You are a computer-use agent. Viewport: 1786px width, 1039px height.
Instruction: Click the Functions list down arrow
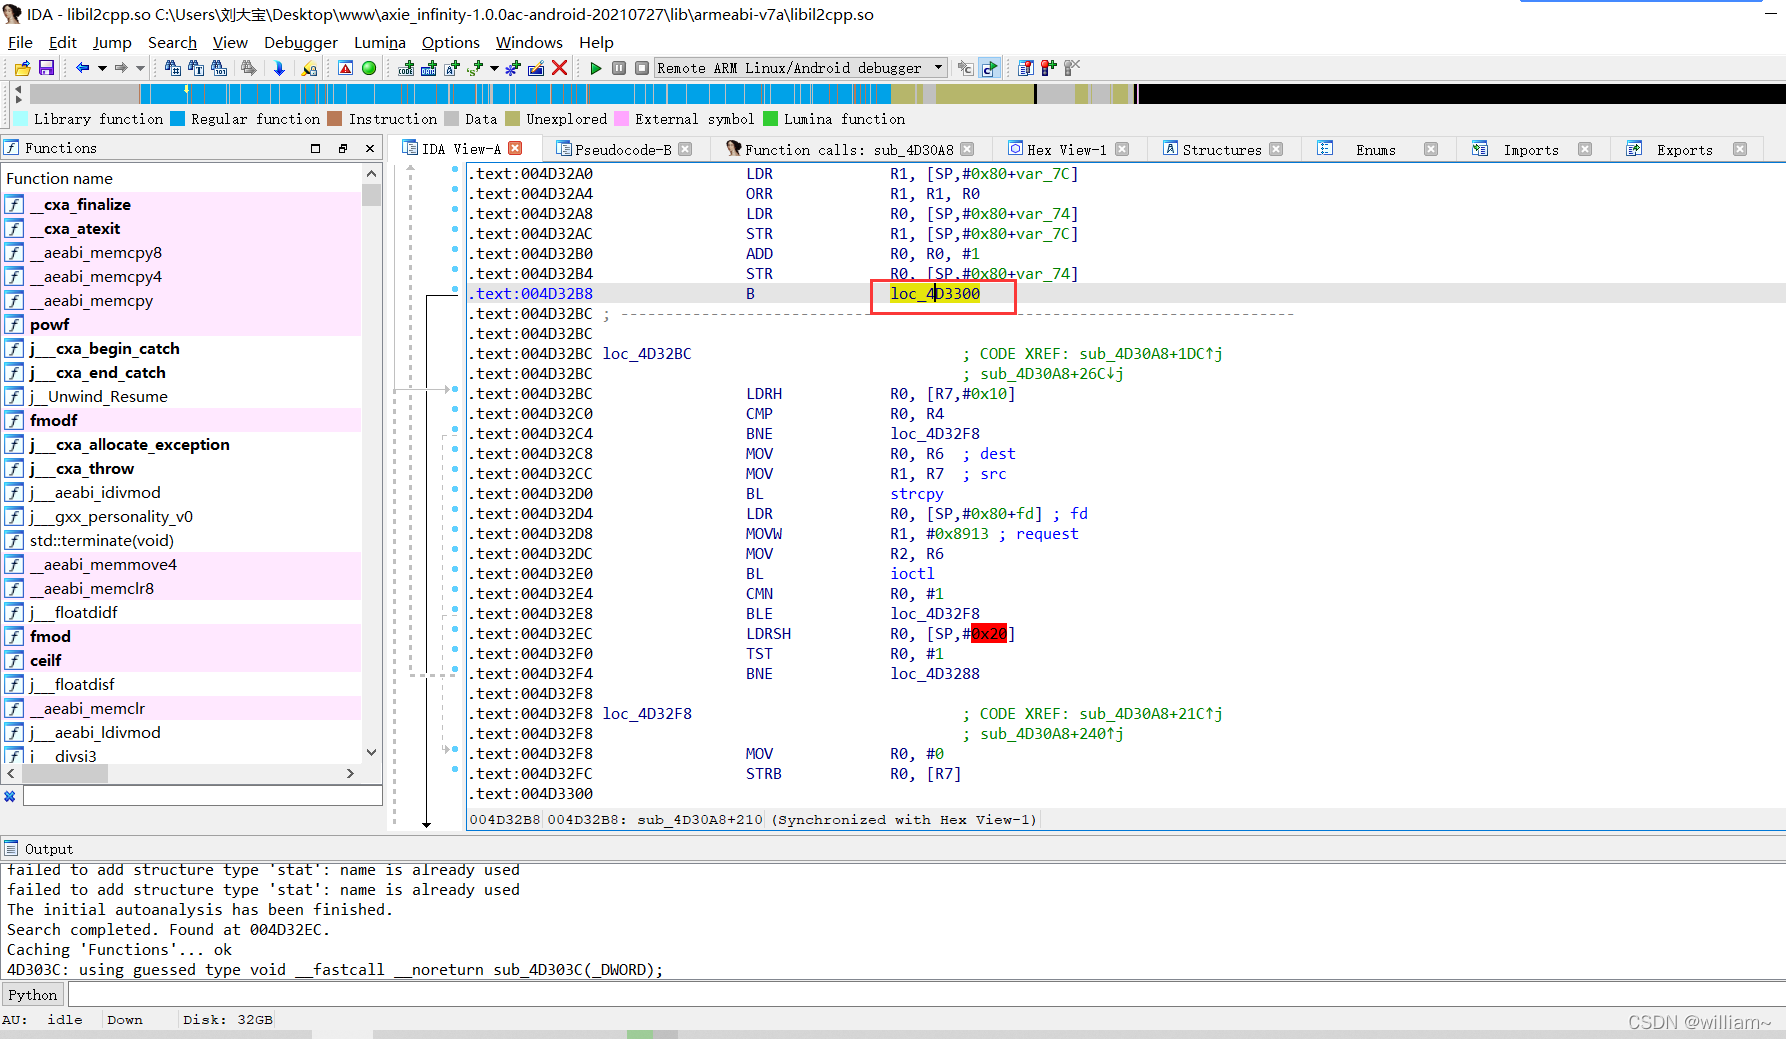pyautogui.click(x=372, y=752)
